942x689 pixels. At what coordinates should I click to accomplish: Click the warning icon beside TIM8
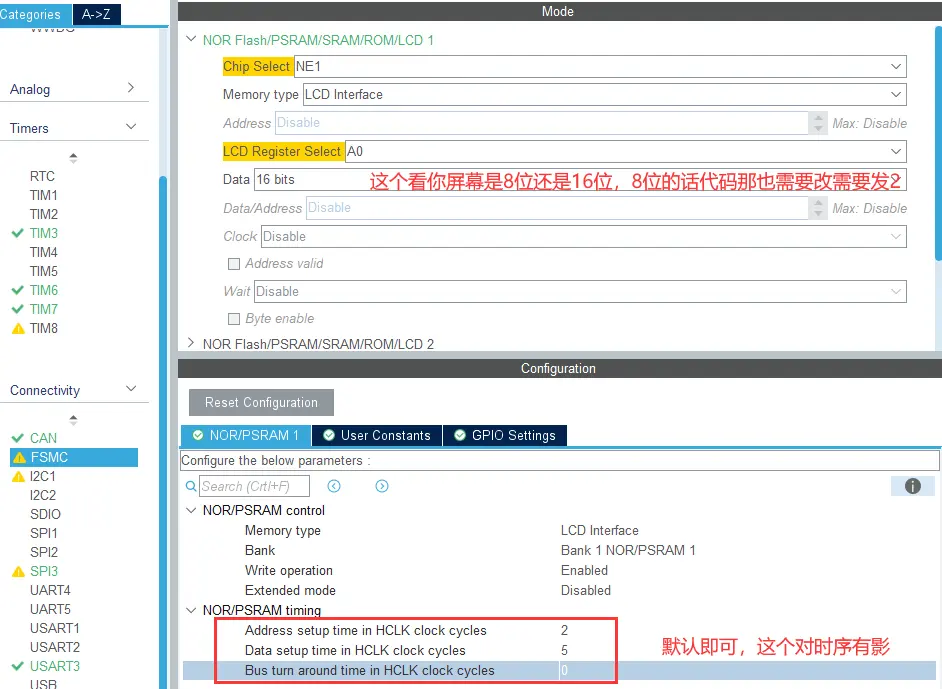(x=17, y=328)
